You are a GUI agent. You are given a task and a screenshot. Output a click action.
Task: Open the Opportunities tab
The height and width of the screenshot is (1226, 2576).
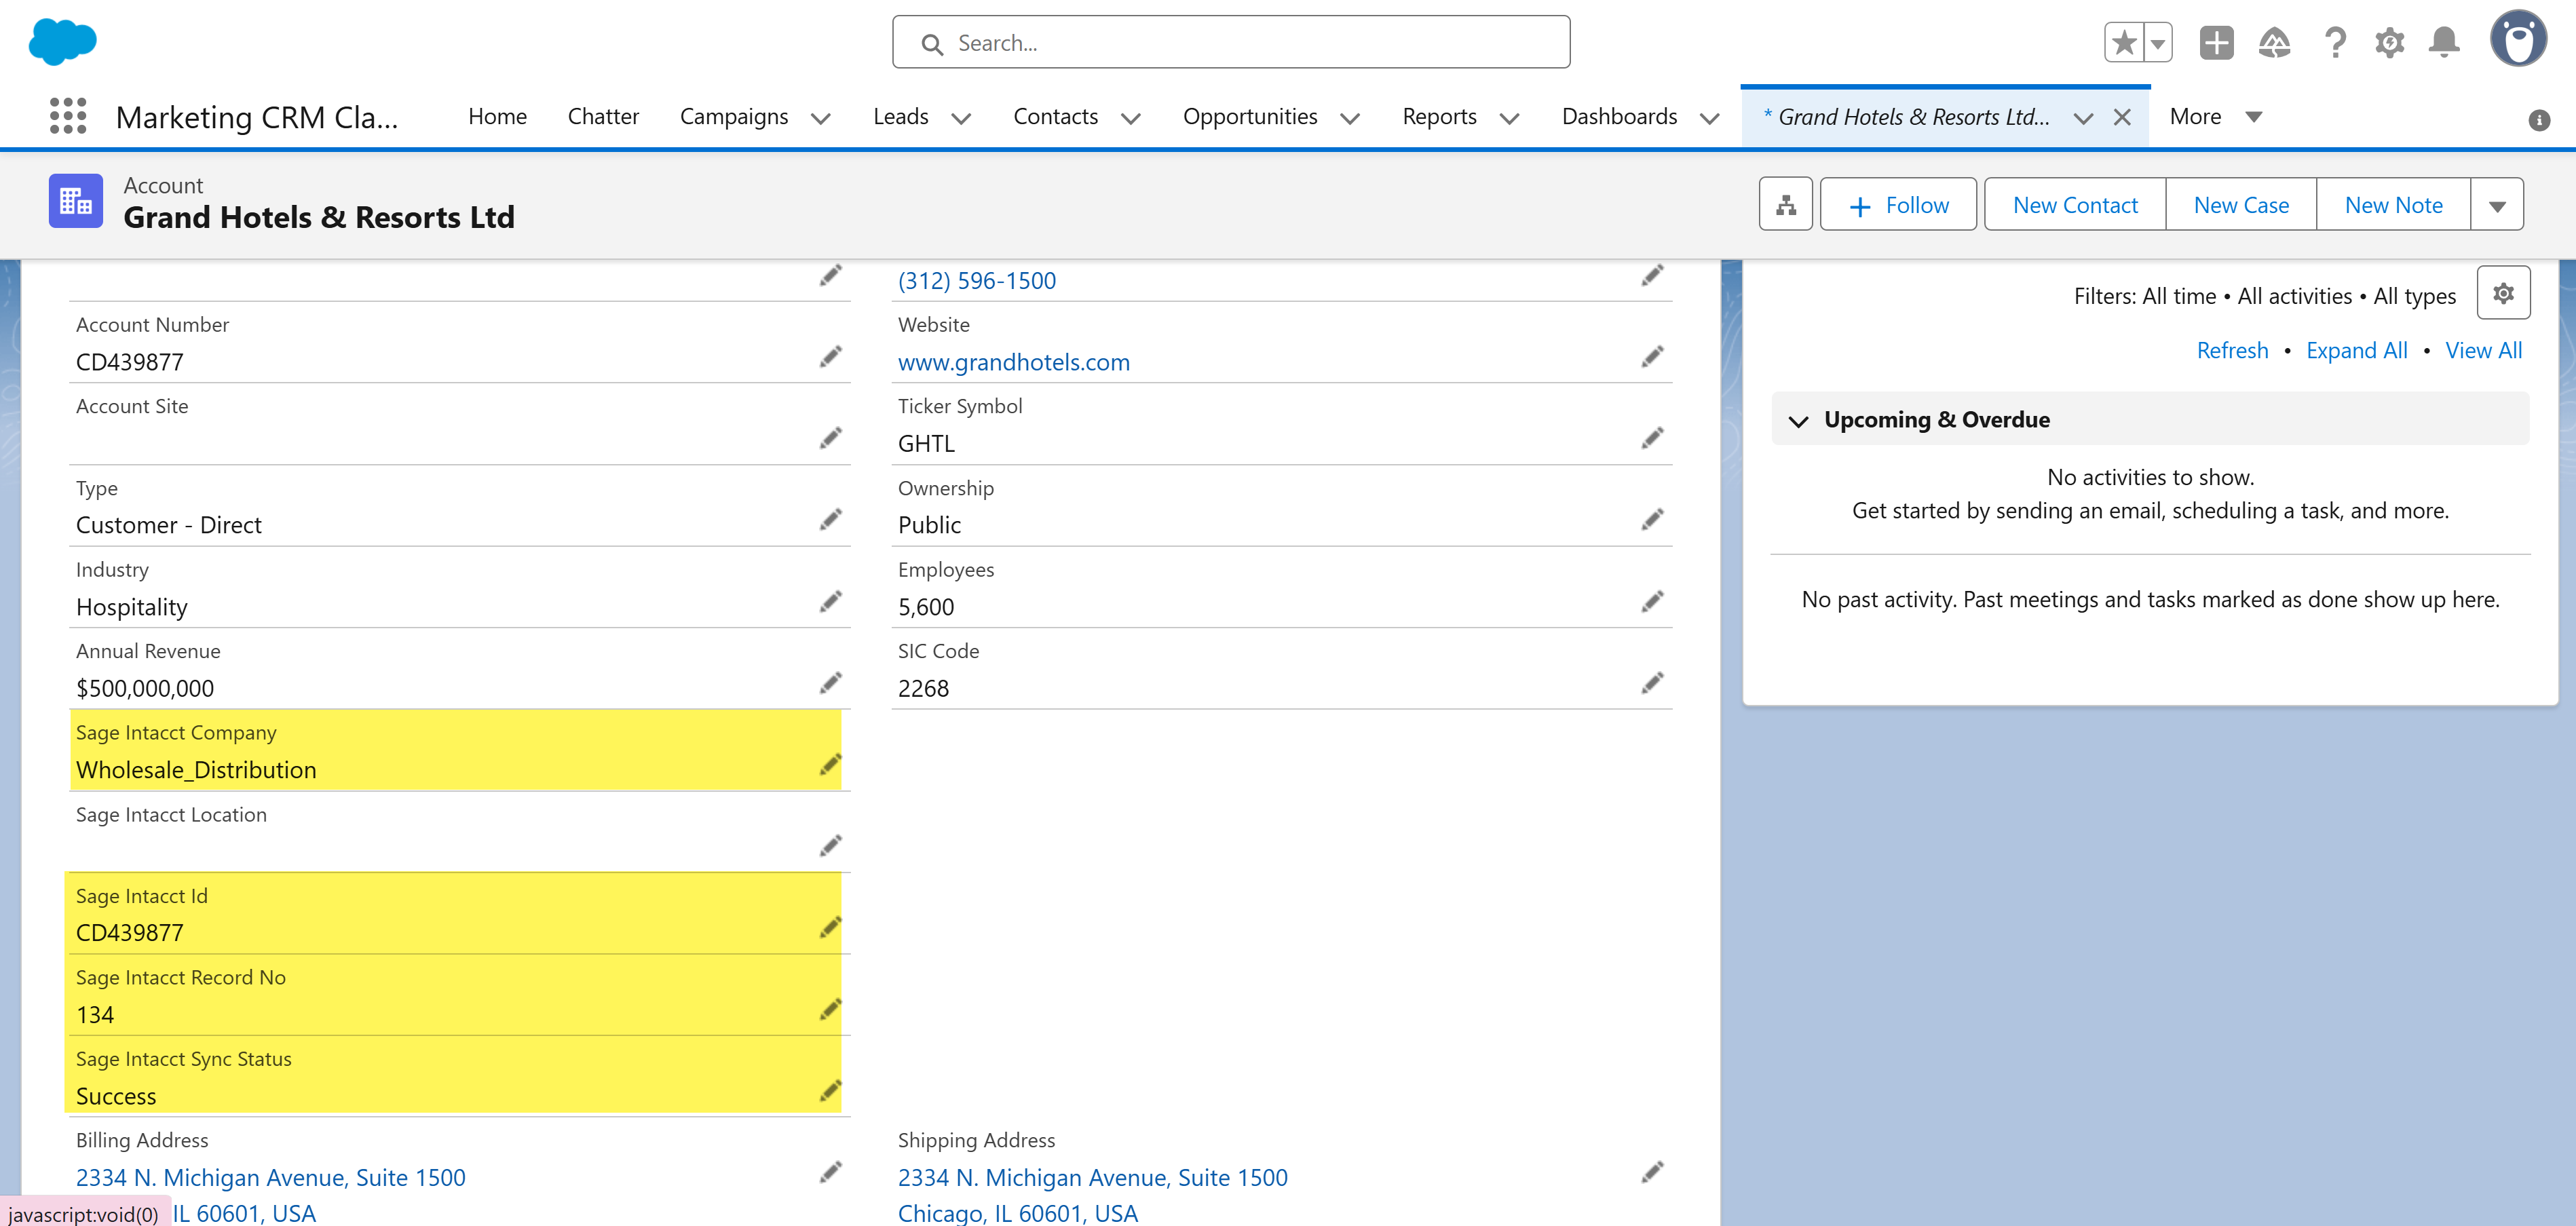[1249, 117]
